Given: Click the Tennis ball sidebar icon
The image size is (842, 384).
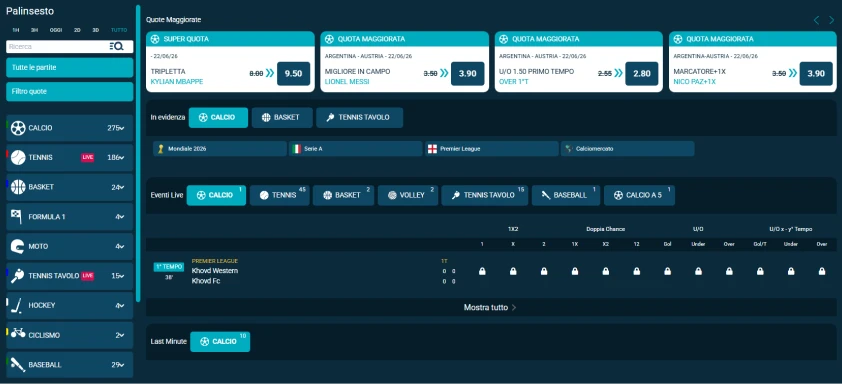Looking at the screenshot, I should (18, 157).
